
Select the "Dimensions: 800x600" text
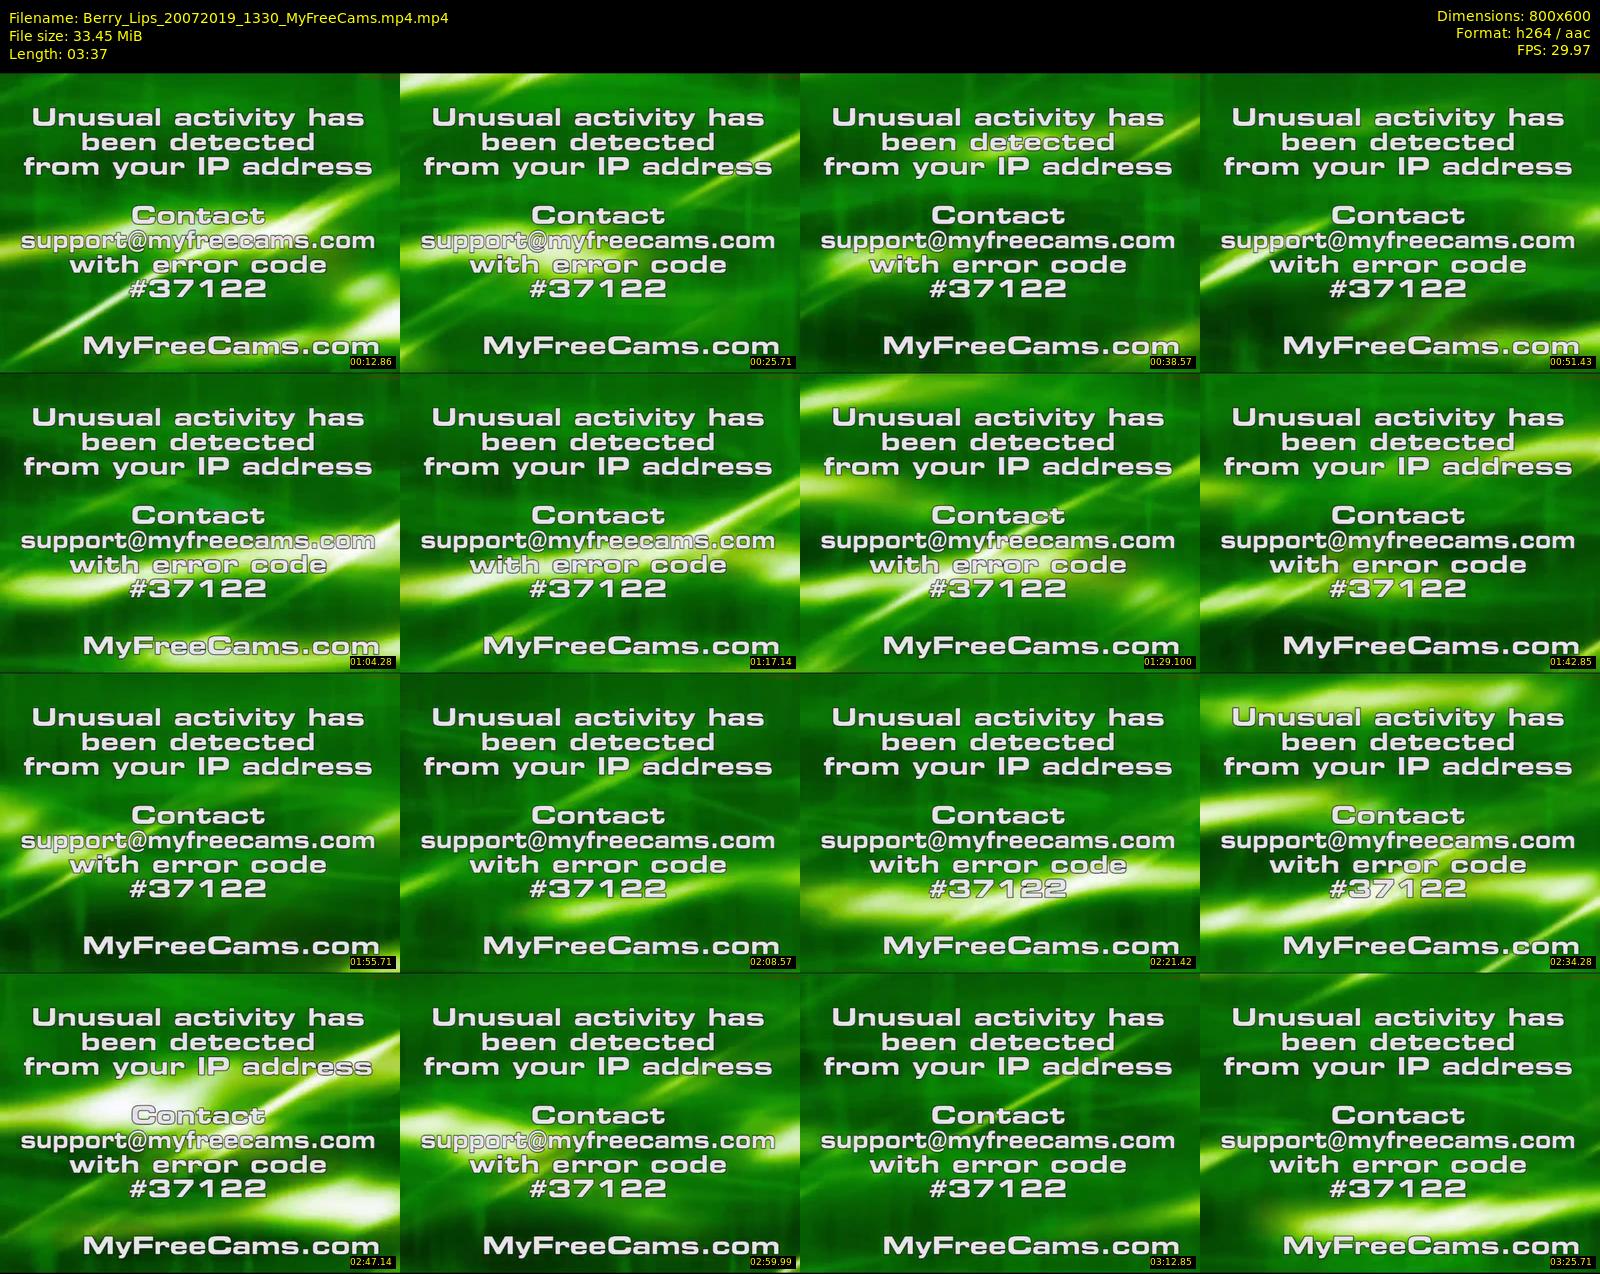pos(1513,16)
